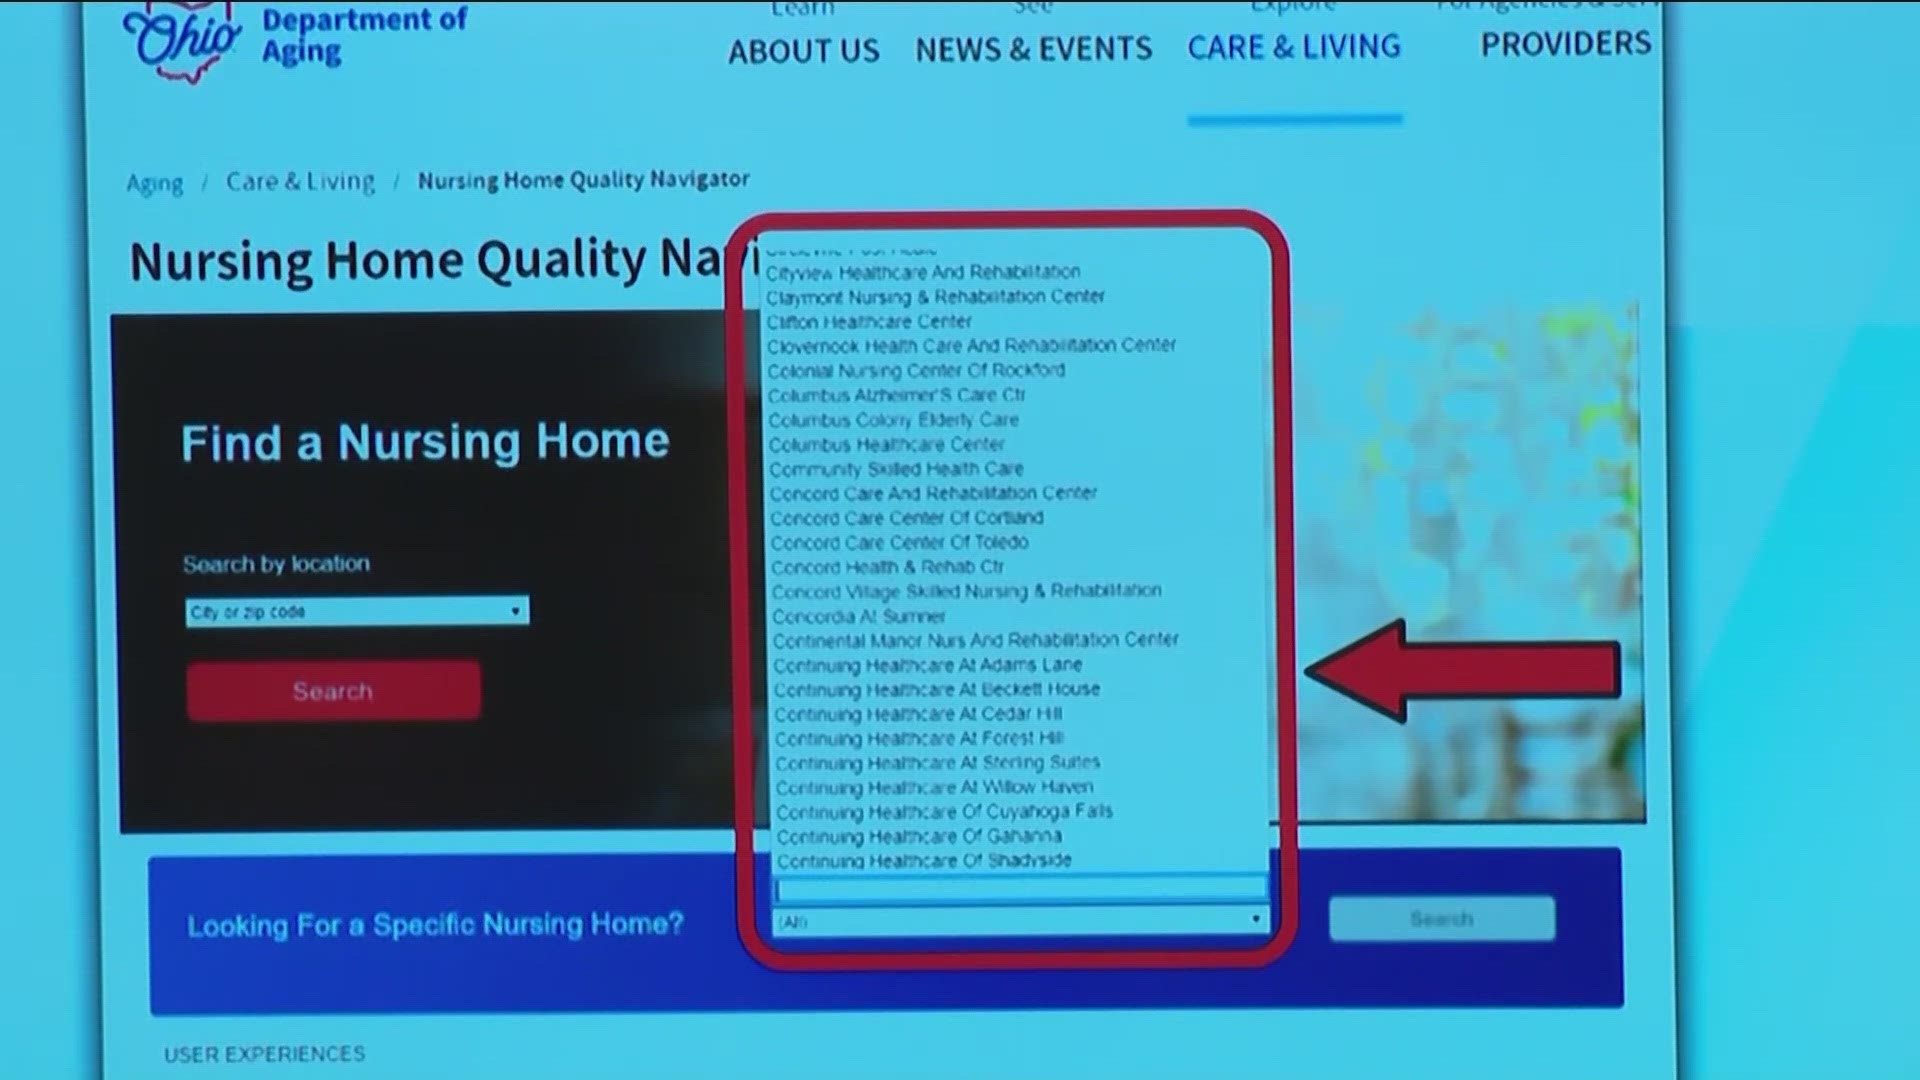1920x1080 pixels.
Task: Select the name search input field
Action: (1015, 891)
